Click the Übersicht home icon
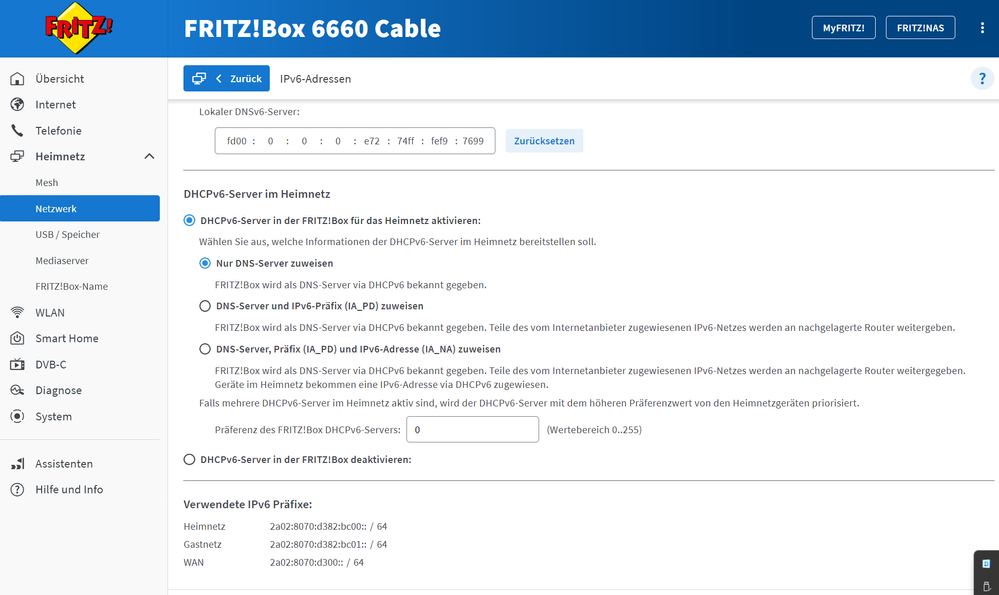 [x=17, y=79]
